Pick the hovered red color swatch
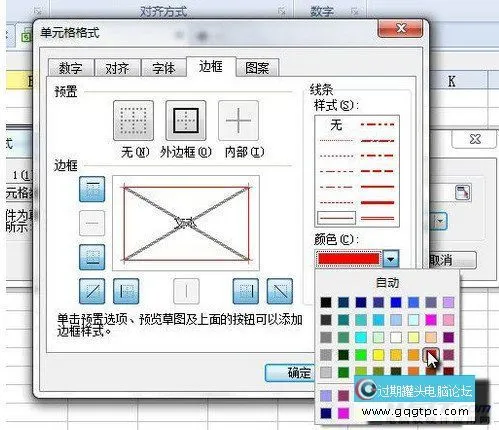The image size is (499, 430). coord(431,355)
